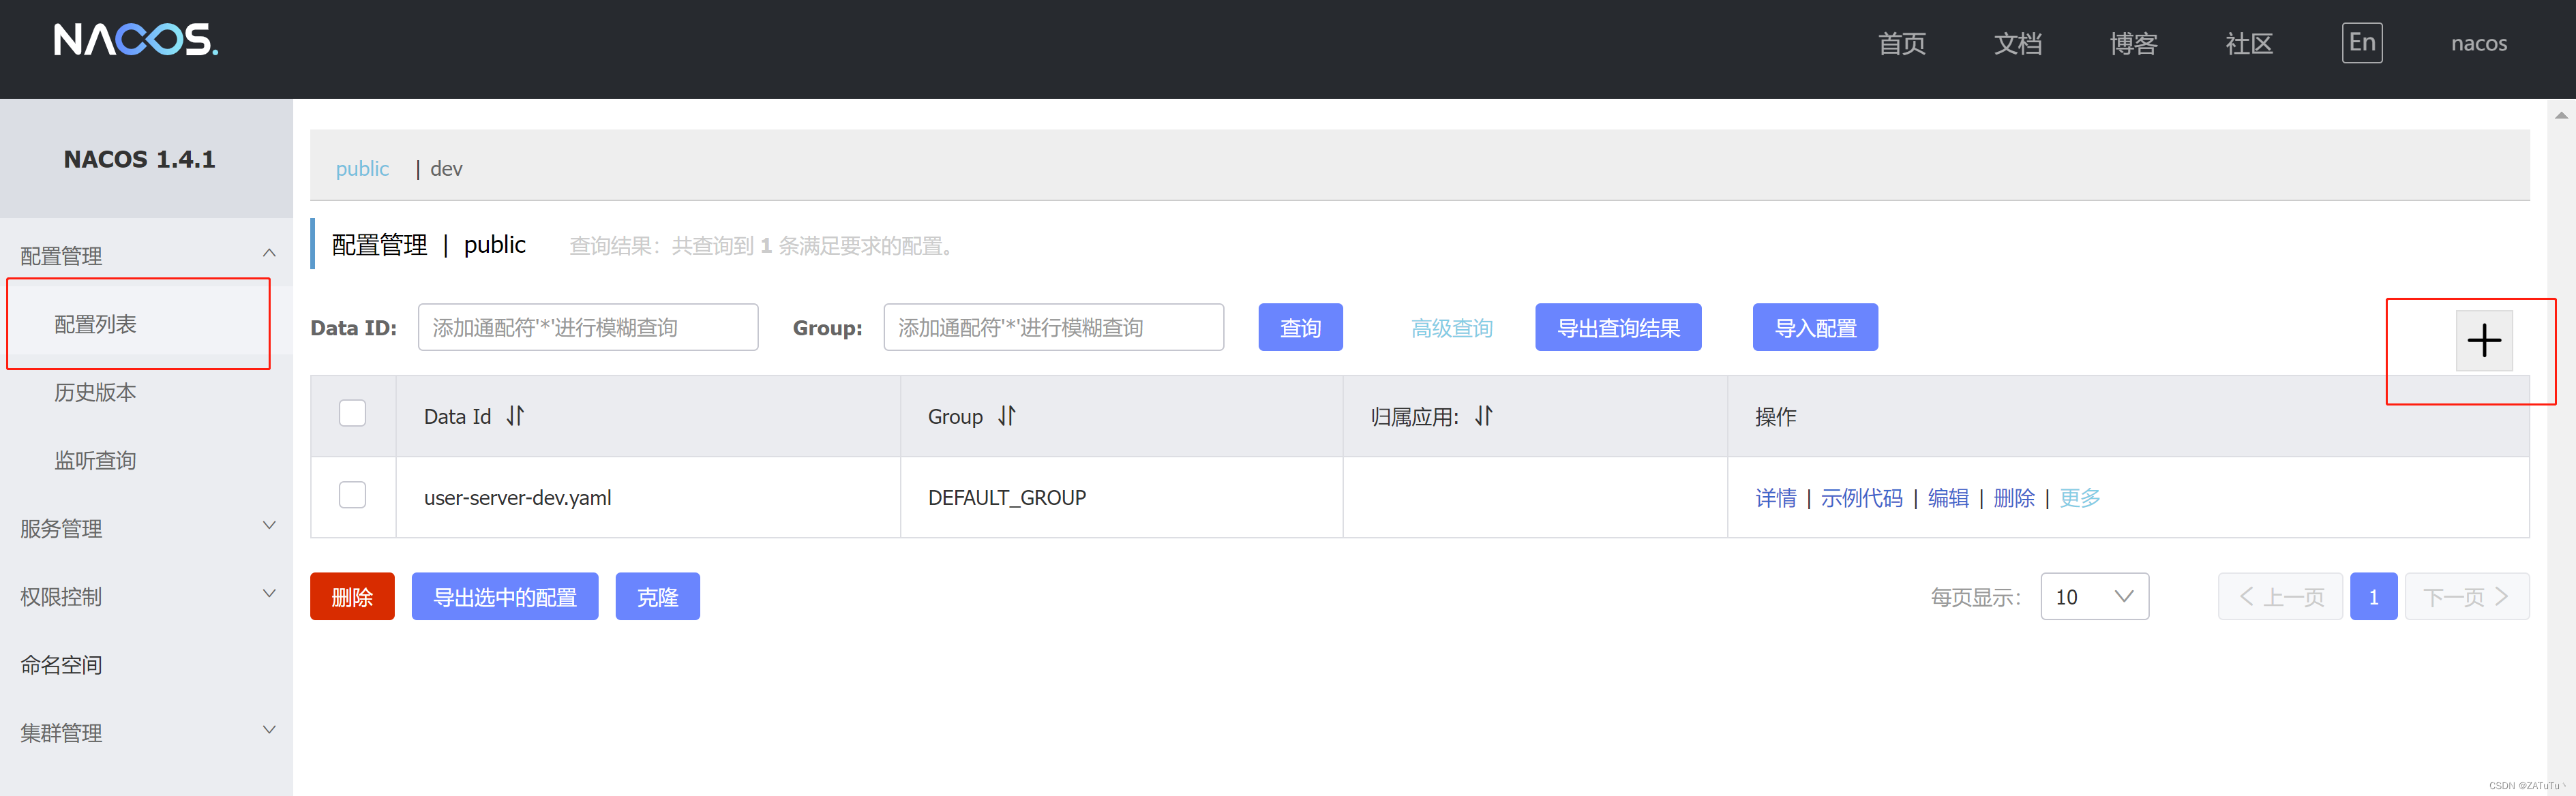Click 导入配置 button
This screenshot has height=796, width=2576.
pyautogui.click(x=1815, y=327)
